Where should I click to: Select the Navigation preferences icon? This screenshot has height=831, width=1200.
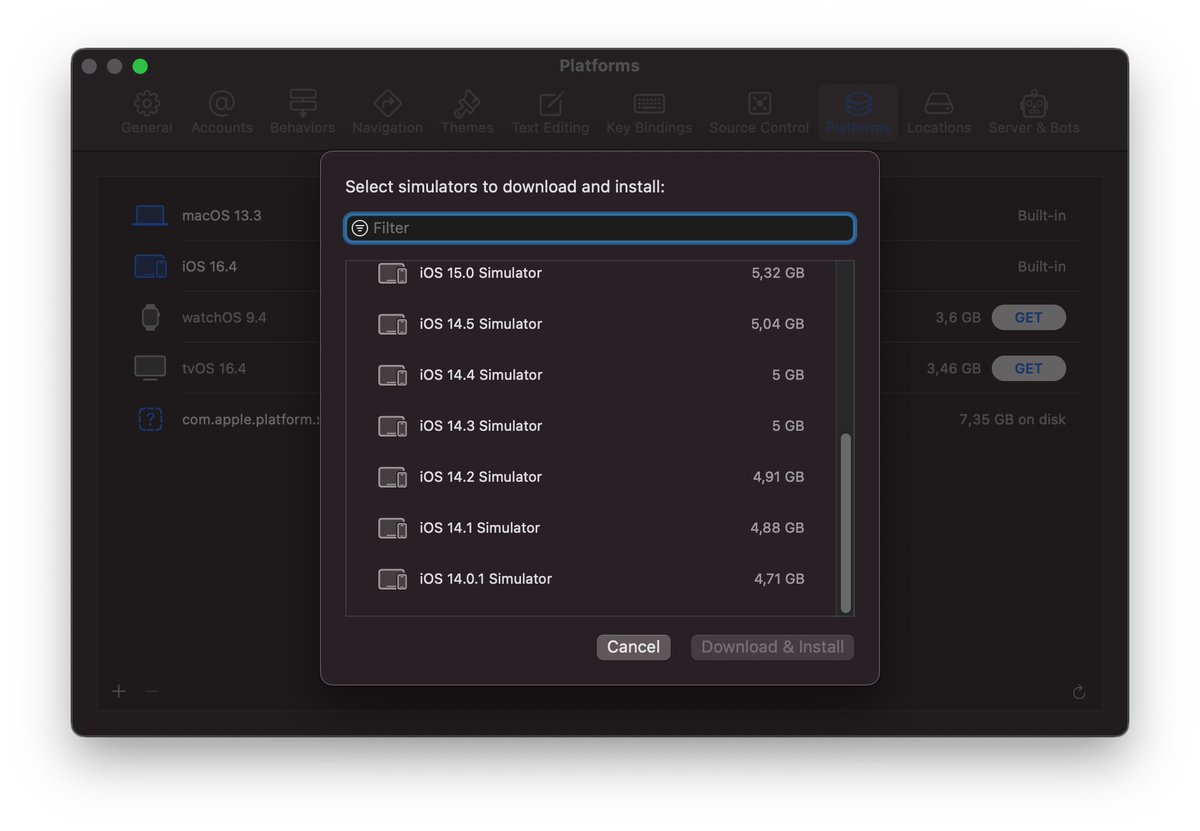387,110
